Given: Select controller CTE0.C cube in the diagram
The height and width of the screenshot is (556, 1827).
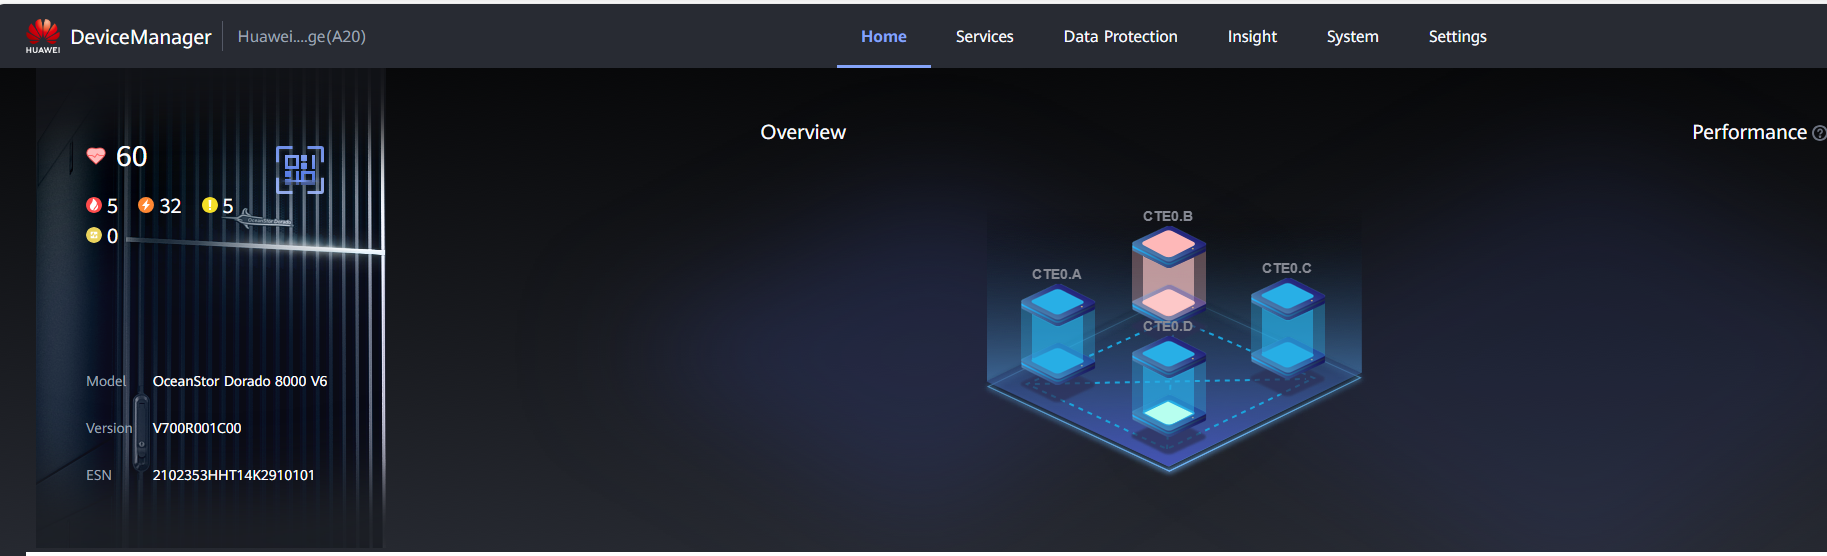Looking at the screenshot, I should (x=1287, y=325).
